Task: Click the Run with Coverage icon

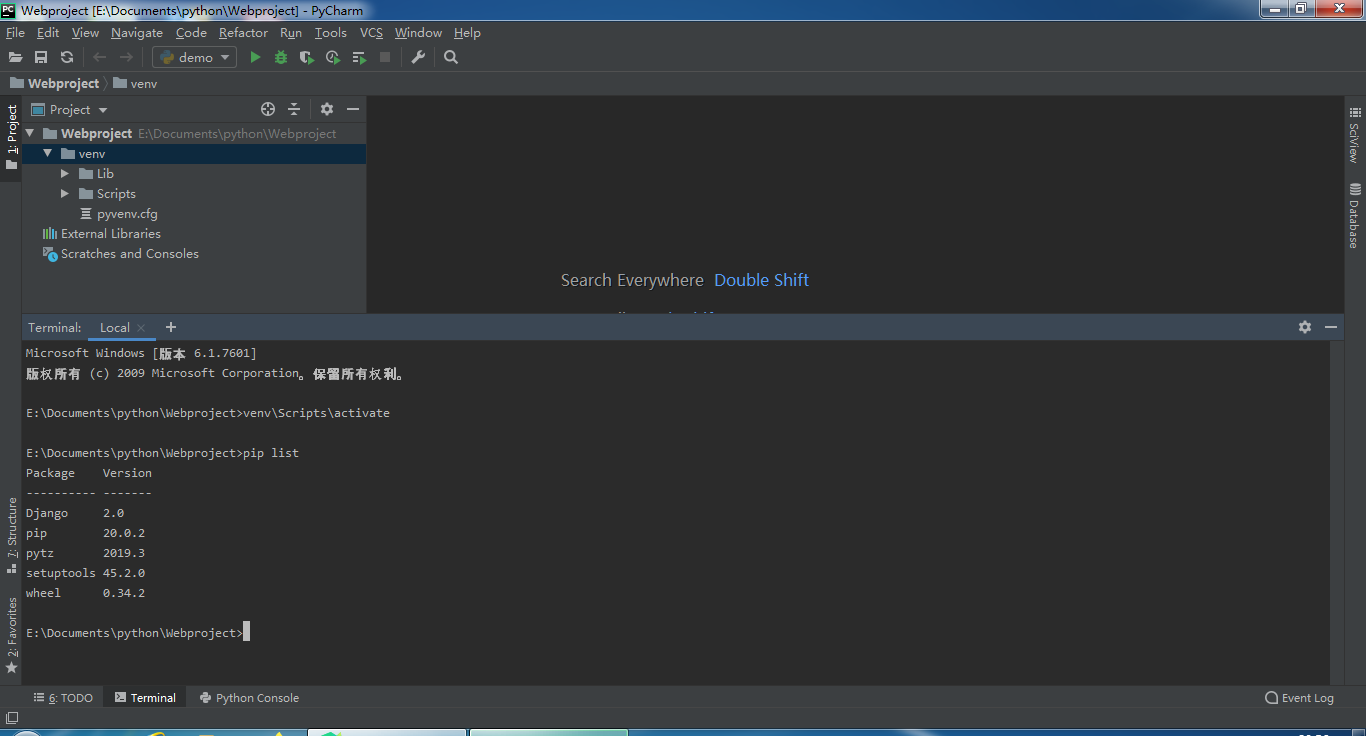Action: (307, 58)
